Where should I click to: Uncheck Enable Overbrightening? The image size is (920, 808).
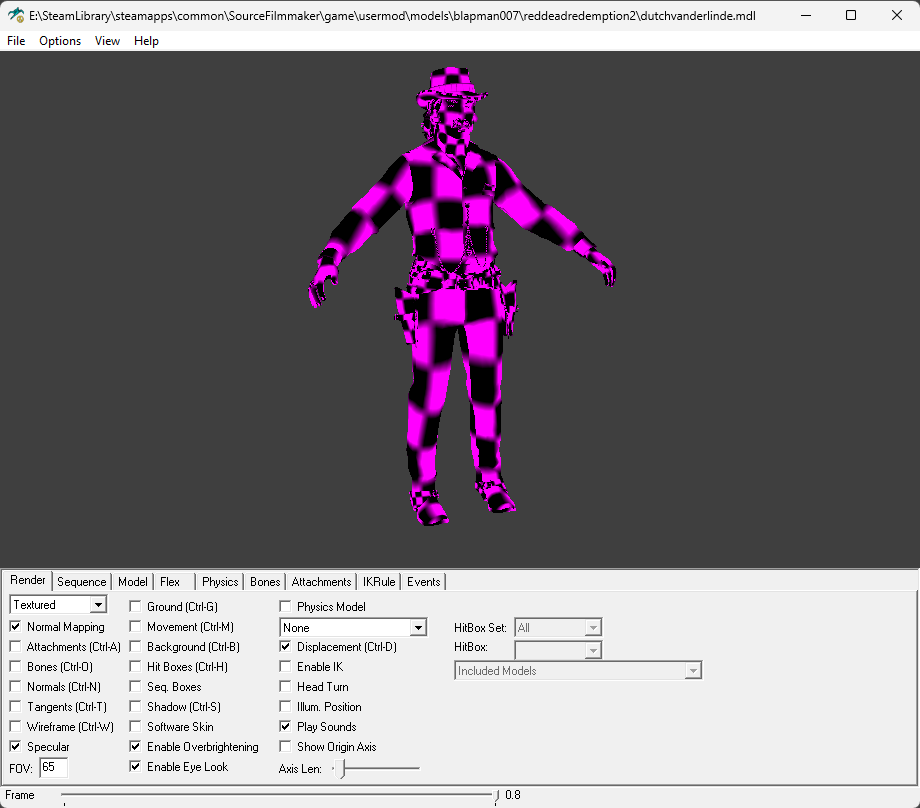coord(136,746)
